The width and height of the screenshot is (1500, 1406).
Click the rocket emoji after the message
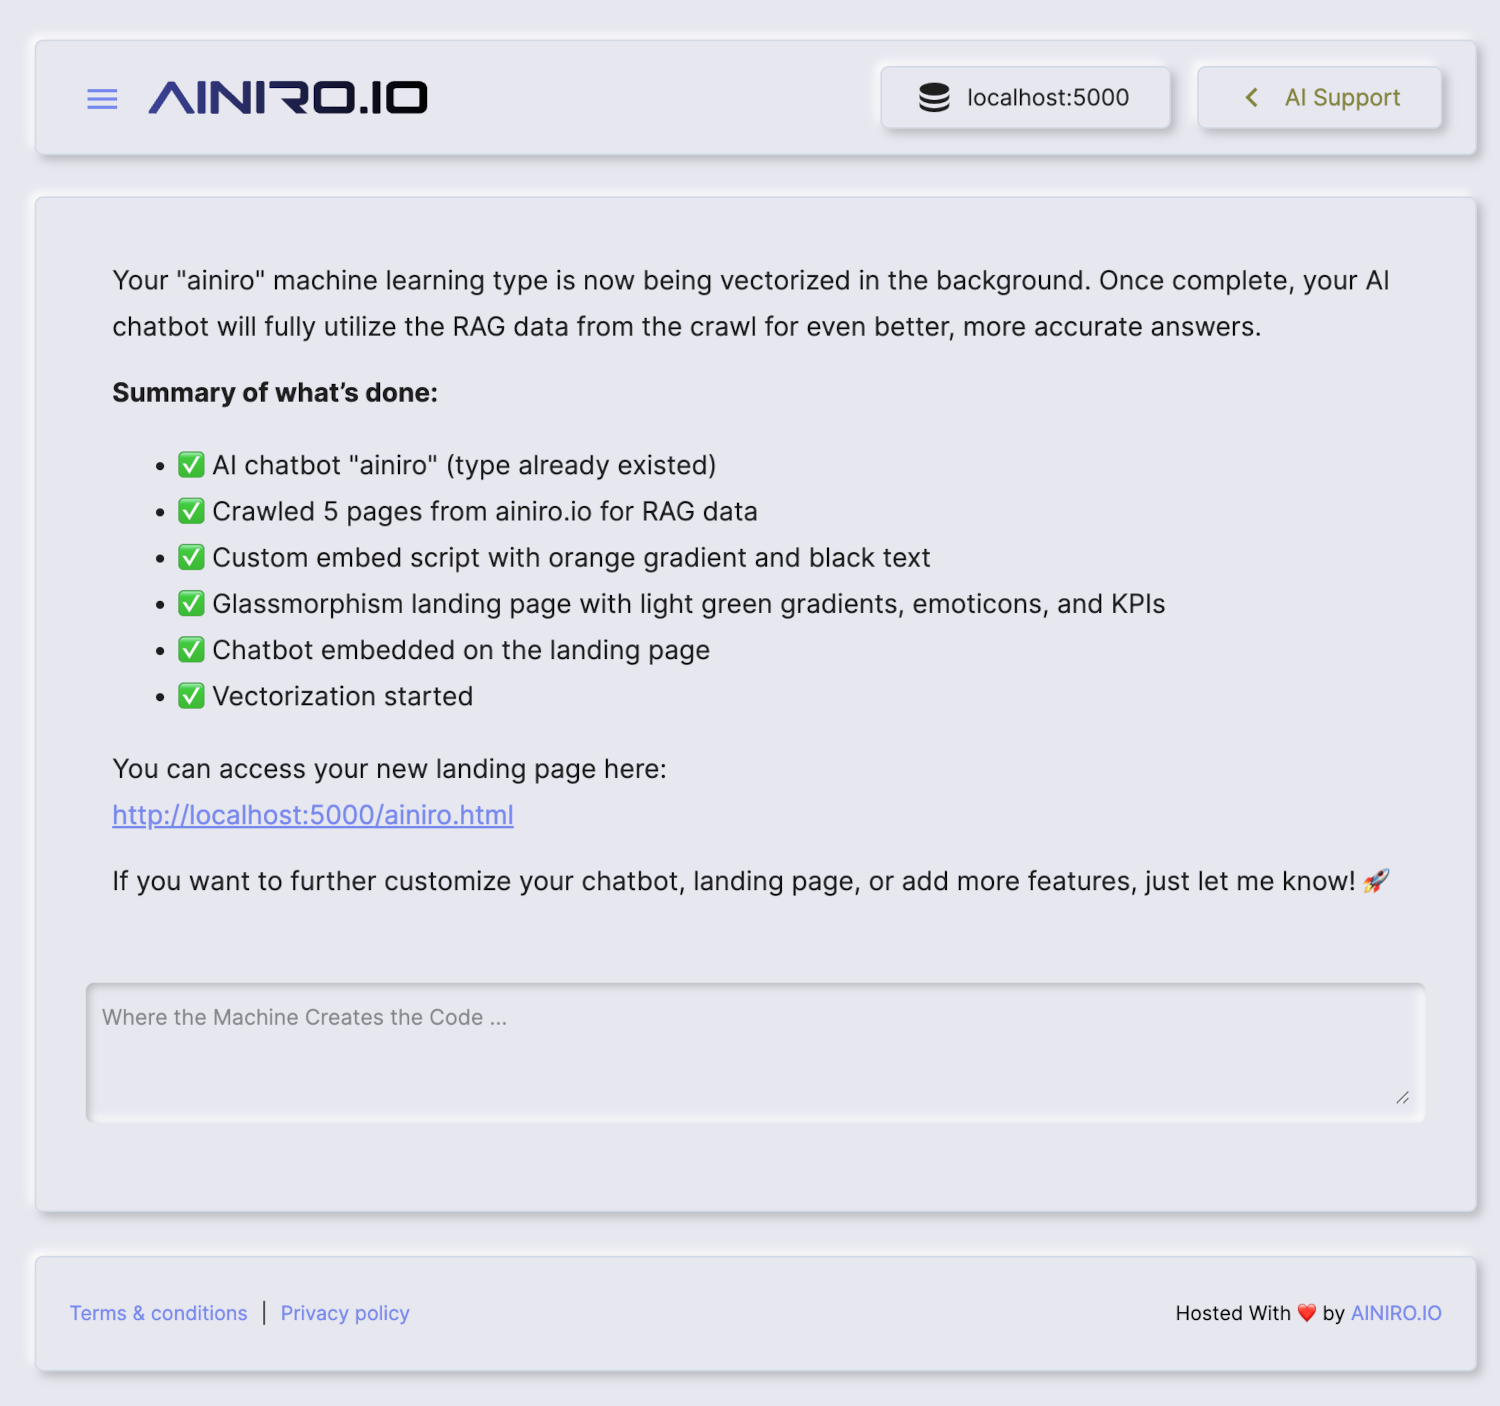click(x=1376, y=881)
